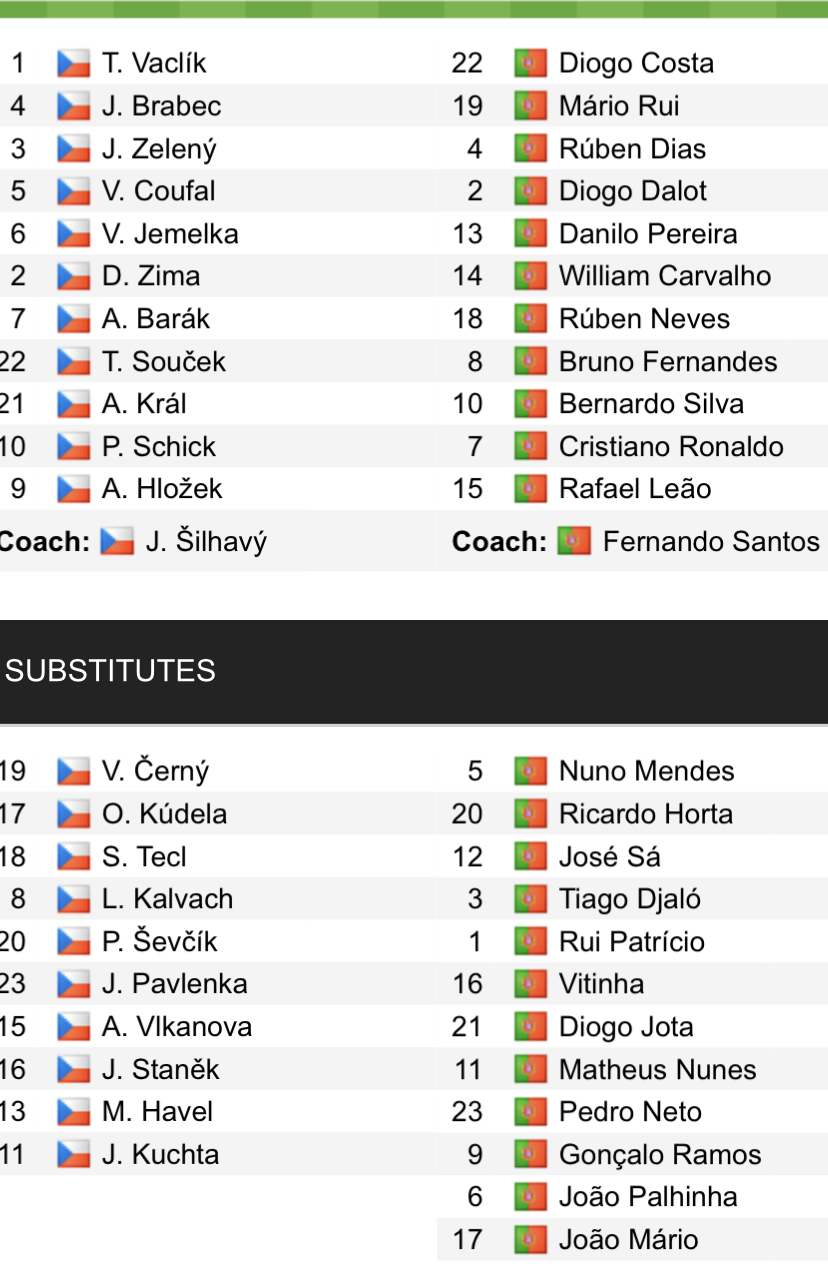
Task: Select substitute Diogo Jota
Action: click(x=626, y=1027)
